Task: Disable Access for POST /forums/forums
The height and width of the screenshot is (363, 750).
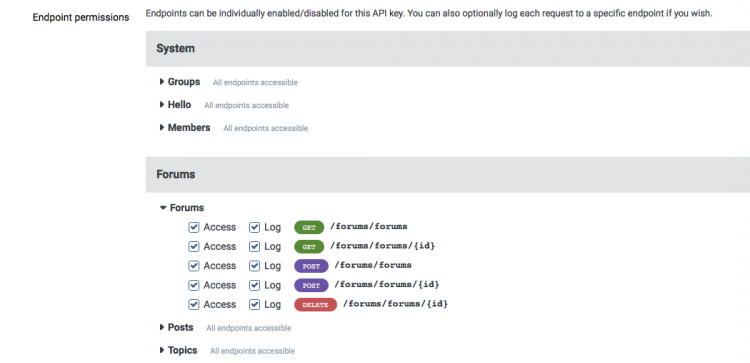Action: (193, 265)
